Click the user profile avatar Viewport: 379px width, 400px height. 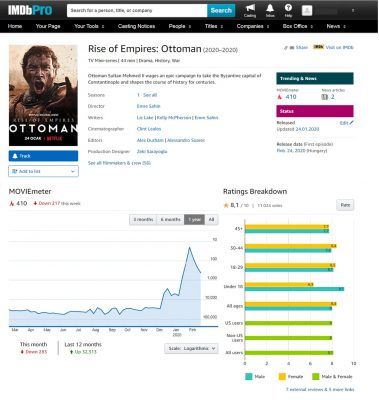(307, 10)
